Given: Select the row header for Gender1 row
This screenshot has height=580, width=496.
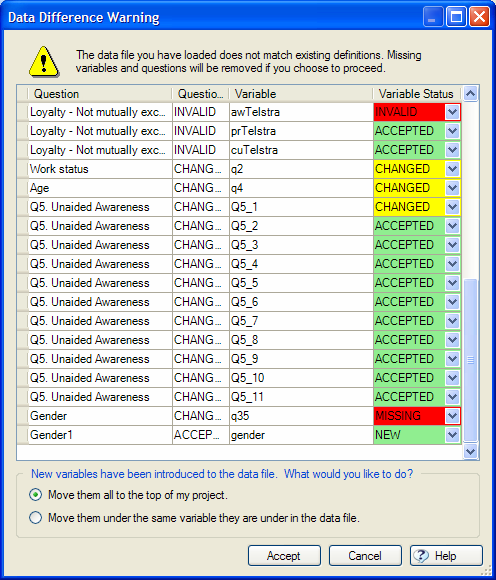Looking at the screenshot, I should pyautogui.click(x=23, y=435).
